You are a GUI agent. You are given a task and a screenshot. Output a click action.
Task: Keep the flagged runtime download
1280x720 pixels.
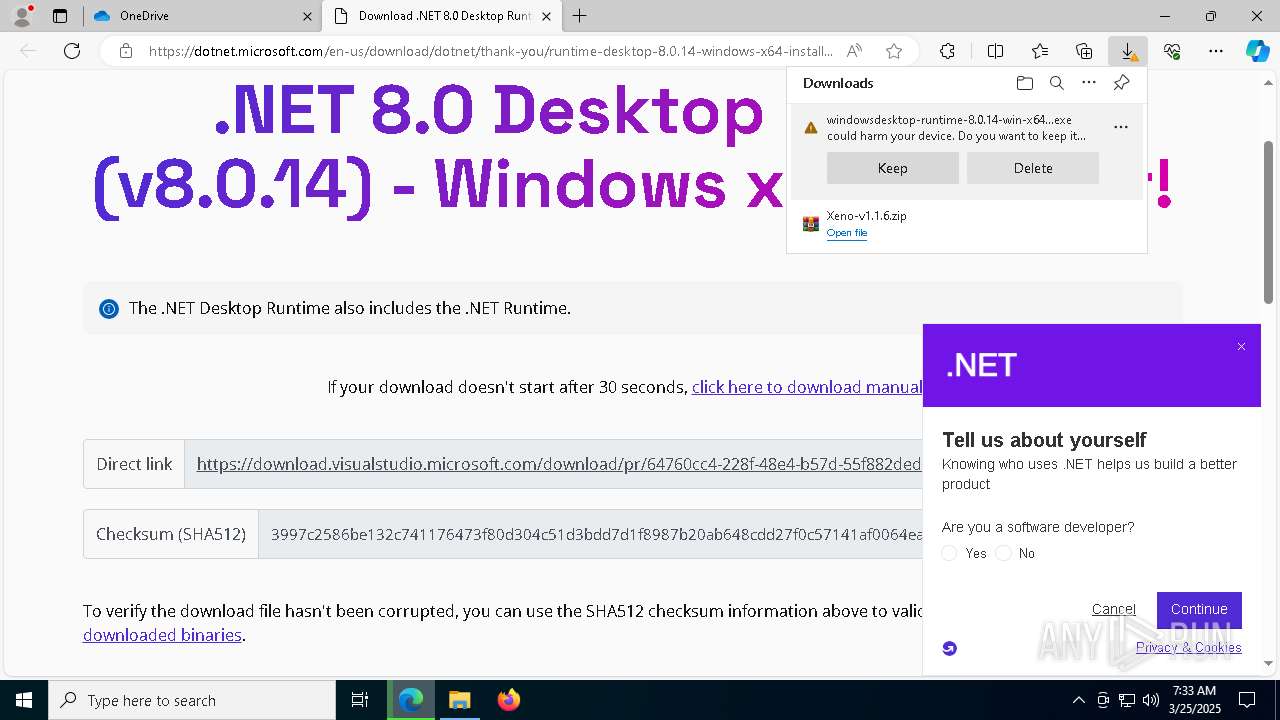pos(893,168)
